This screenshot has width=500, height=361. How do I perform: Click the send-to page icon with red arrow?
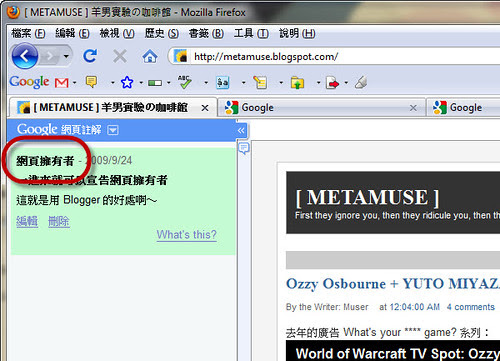pyautogui.click(x=332, y=83)
